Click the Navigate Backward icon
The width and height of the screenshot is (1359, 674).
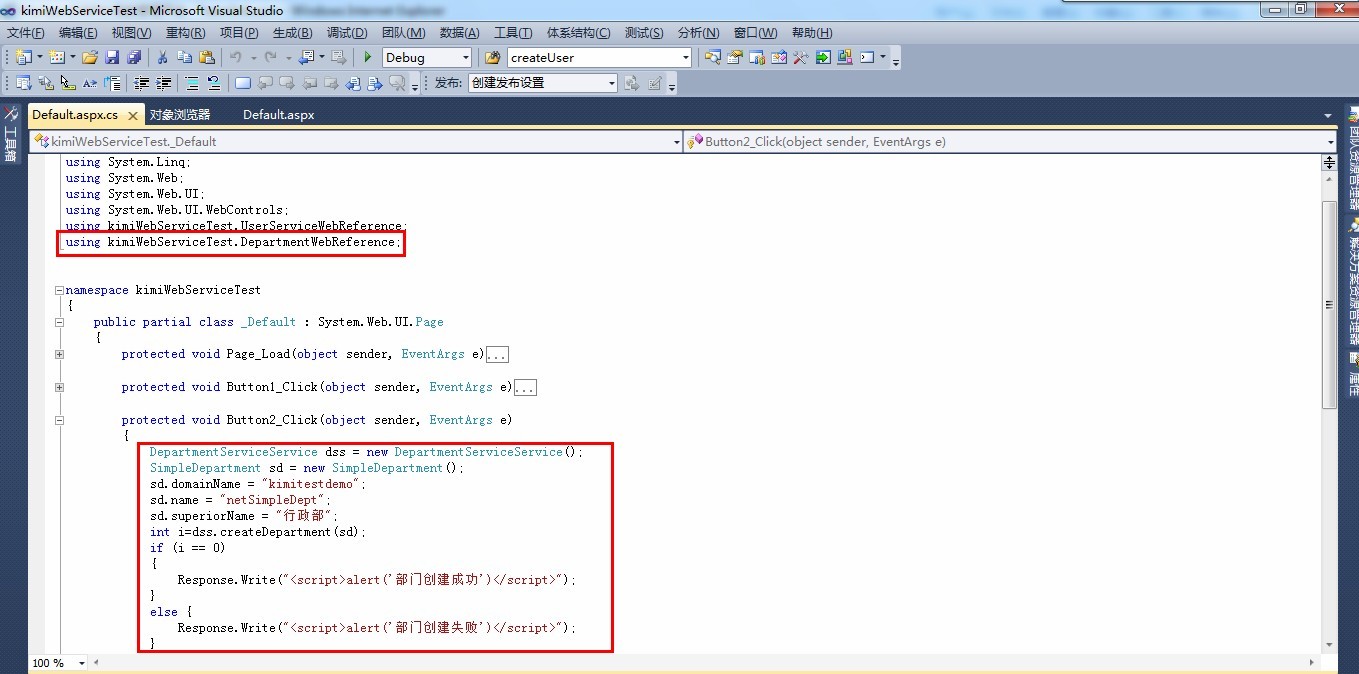pos(305,57)
